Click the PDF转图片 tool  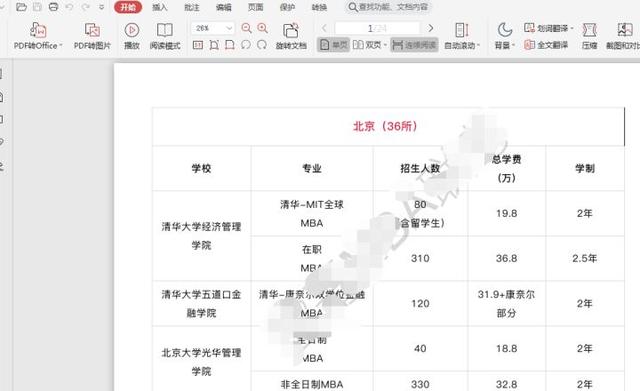pyautogui.click(x=92, y=36)
